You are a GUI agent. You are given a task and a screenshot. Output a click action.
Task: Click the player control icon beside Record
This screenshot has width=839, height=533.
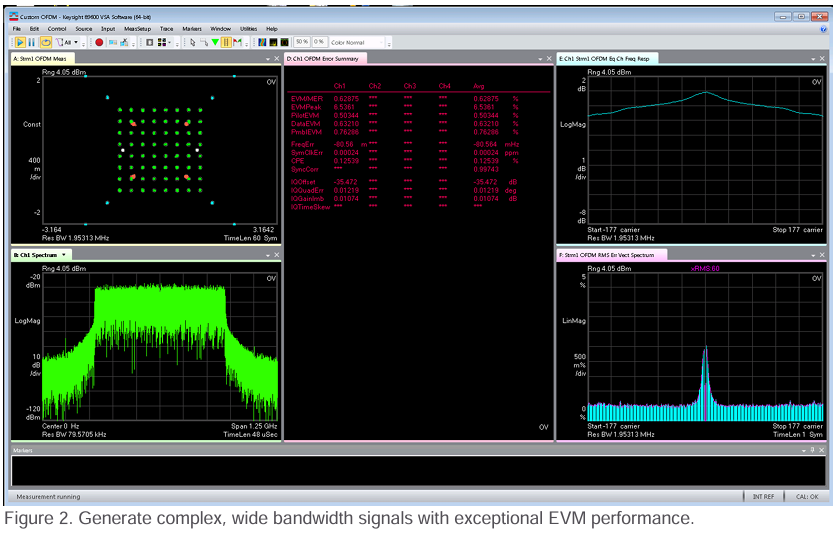[x=113, y=42]
